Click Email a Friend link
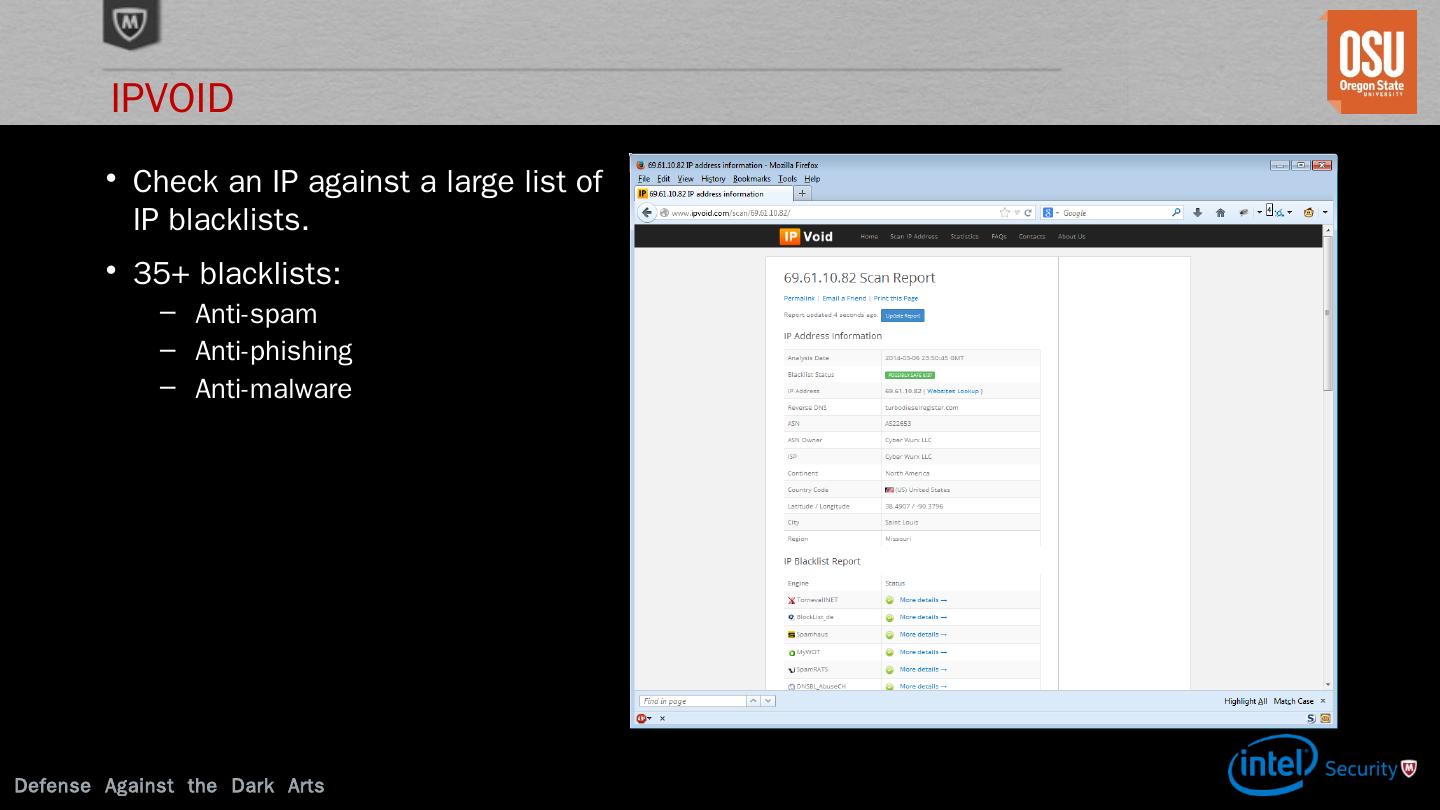The height and width of the screenshot is (810, 1440). [844, 298]
